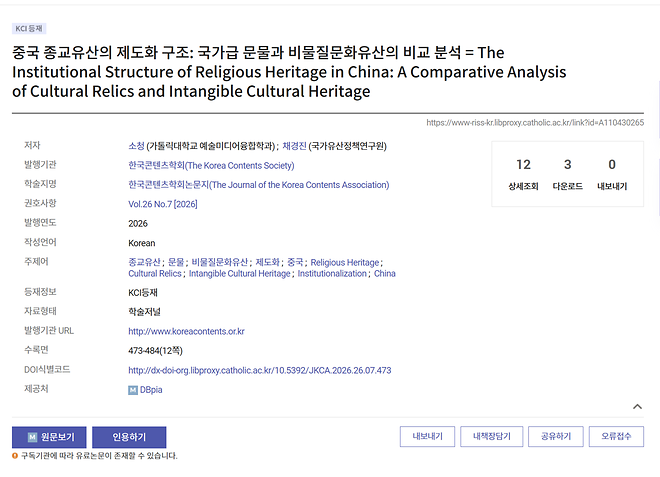Open author 채경진 link
The image size is (660, 477).
294,146
